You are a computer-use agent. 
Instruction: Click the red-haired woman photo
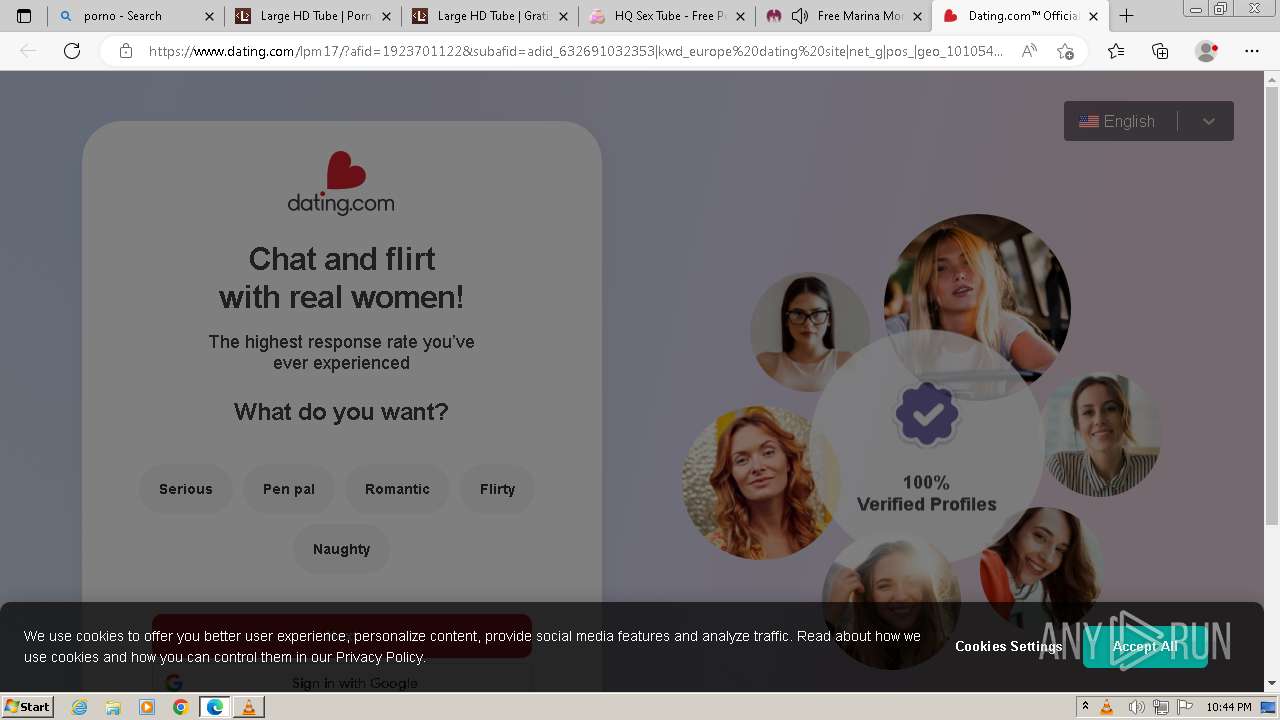pos(758,483)
